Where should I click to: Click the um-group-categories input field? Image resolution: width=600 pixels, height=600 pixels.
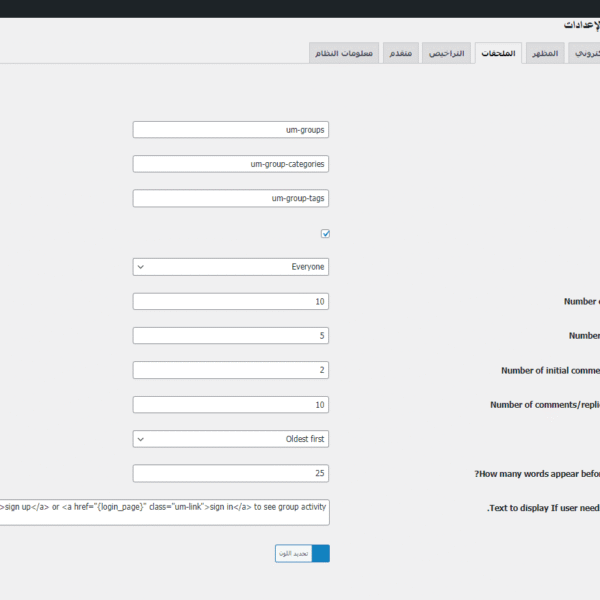(231, 164)
